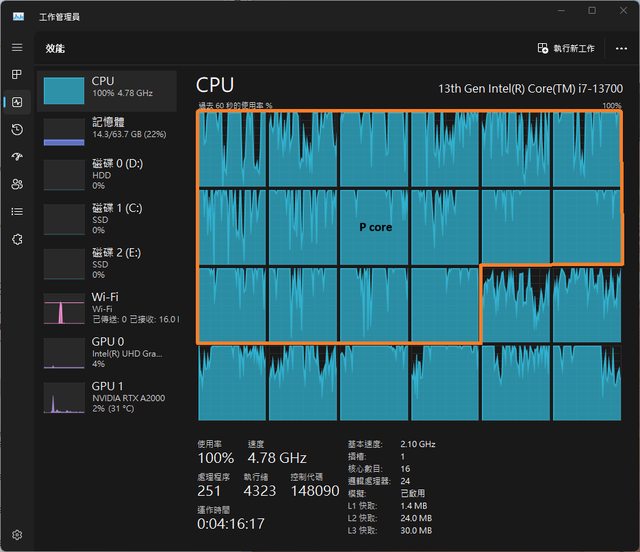Select 記憶體 in the performance list

tap(107, 129)
